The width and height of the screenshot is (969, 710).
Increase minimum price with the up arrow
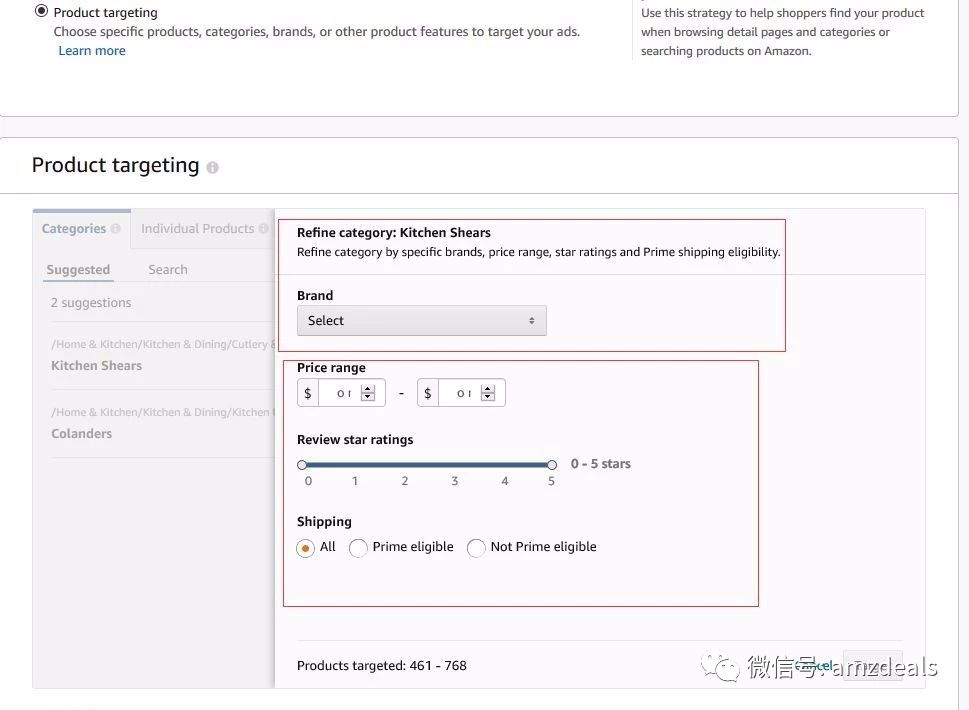pyautogui.click(x=368, y=389)
